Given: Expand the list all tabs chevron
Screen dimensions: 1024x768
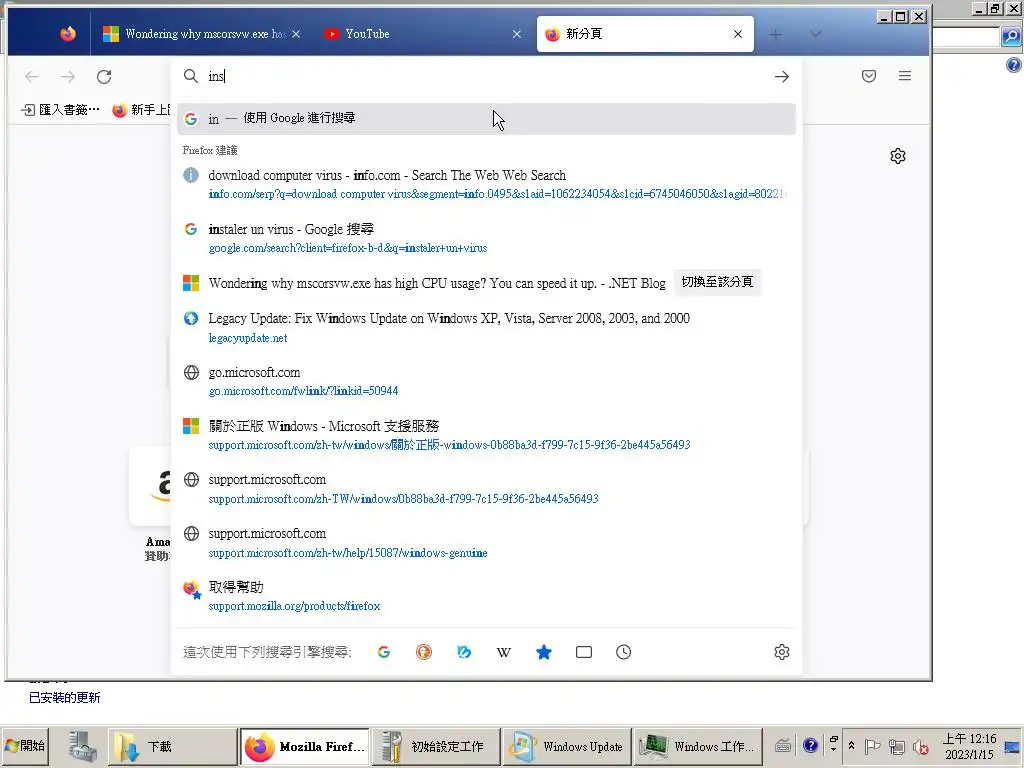Looking at the screenshot, I should [x=816, y=34].
